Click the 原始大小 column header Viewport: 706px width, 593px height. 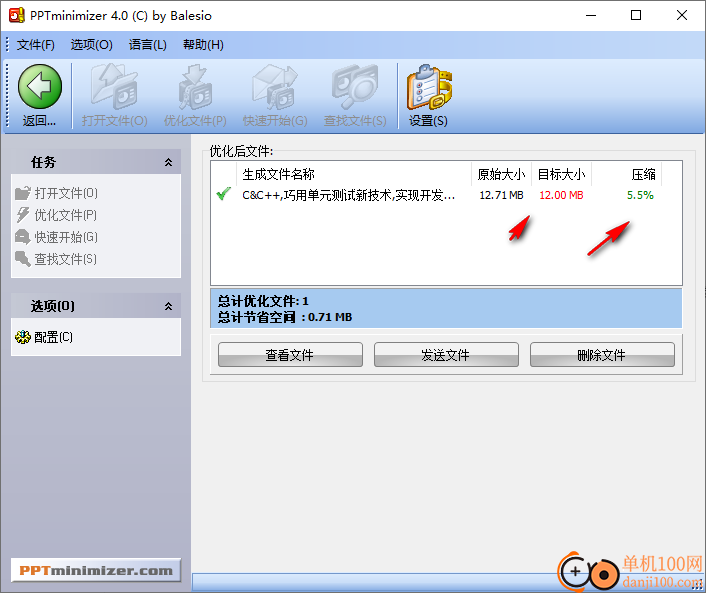[502, 174]
